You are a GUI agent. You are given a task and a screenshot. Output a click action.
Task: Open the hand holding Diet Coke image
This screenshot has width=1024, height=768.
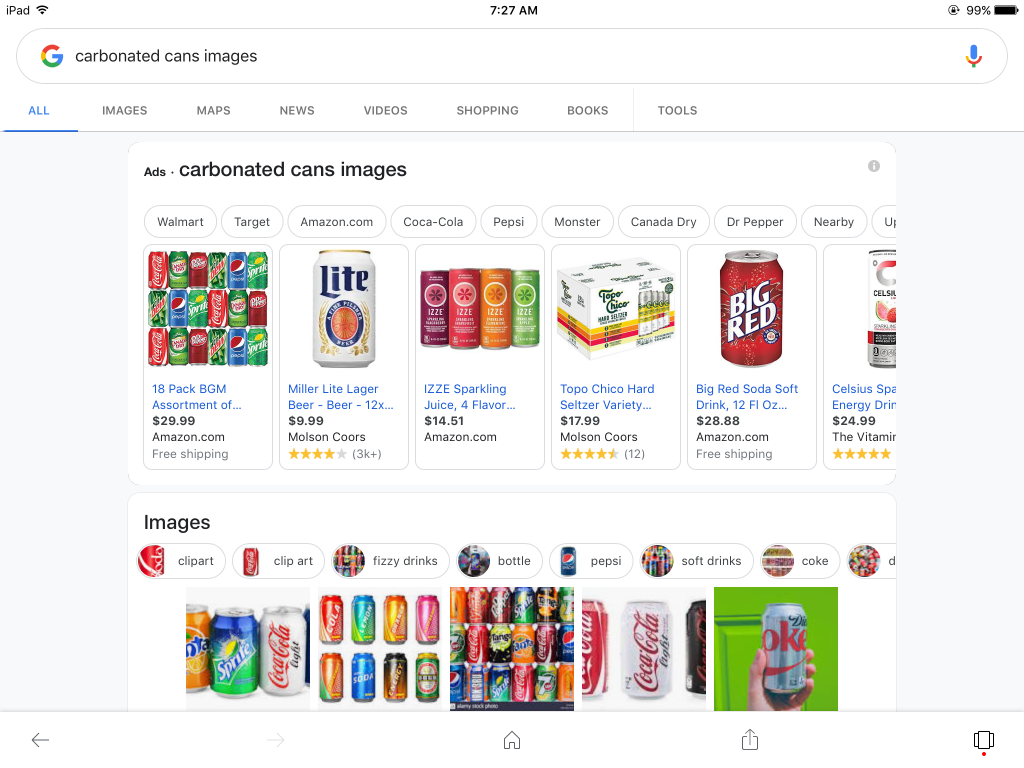pos(775,648)
